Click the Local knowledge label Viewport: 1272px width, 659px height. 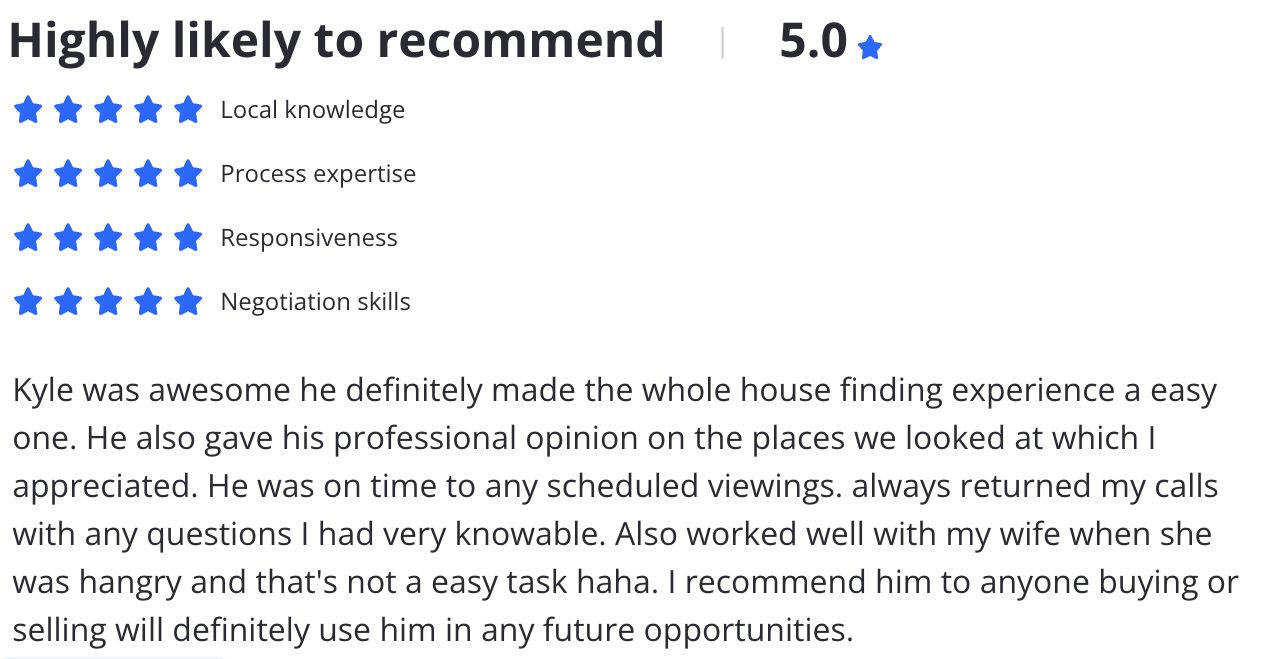(313, 110)
